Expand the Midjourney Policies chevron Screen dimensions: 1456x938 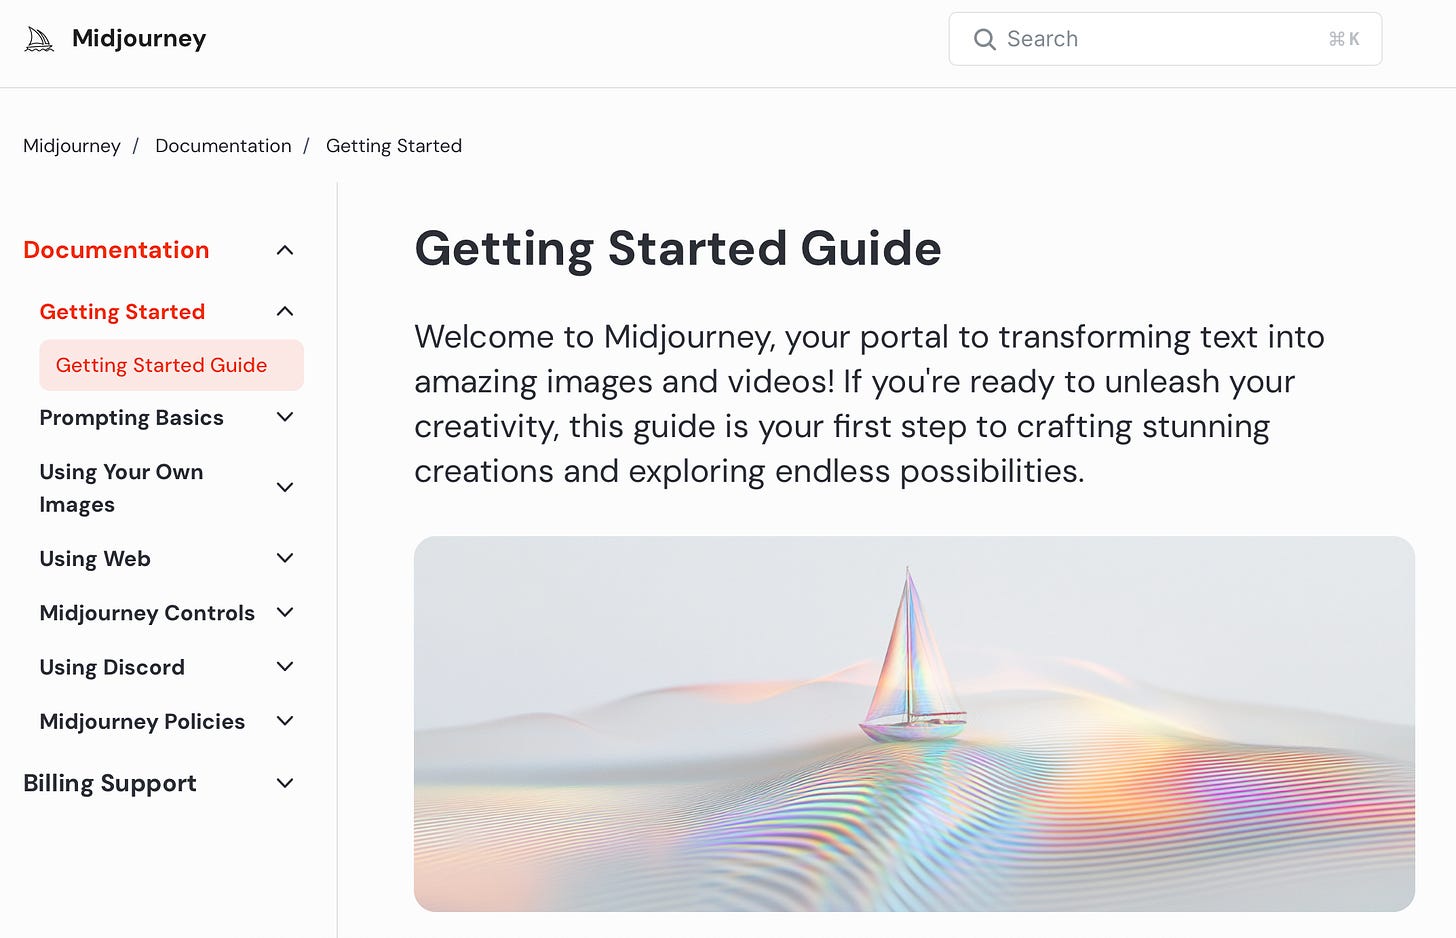pos(285,721)
